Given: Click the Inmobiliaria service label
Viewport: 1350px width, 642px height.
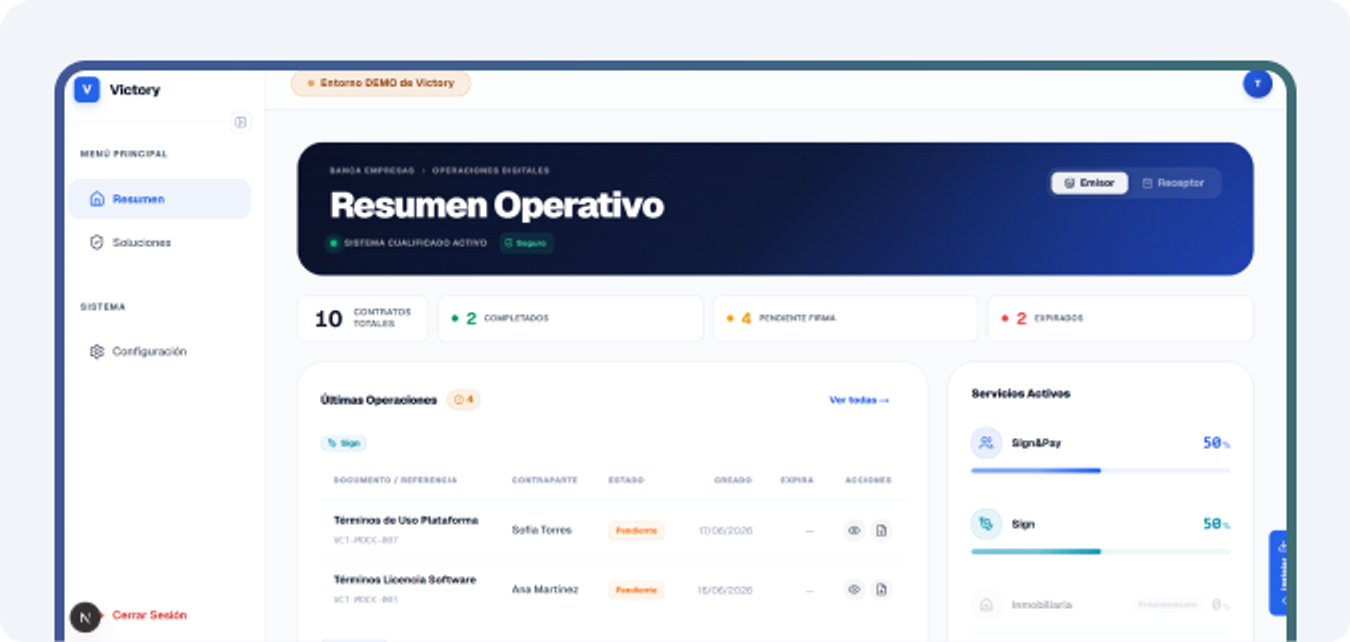Looking at the screenshot, I should click(x=1041, y=605).
